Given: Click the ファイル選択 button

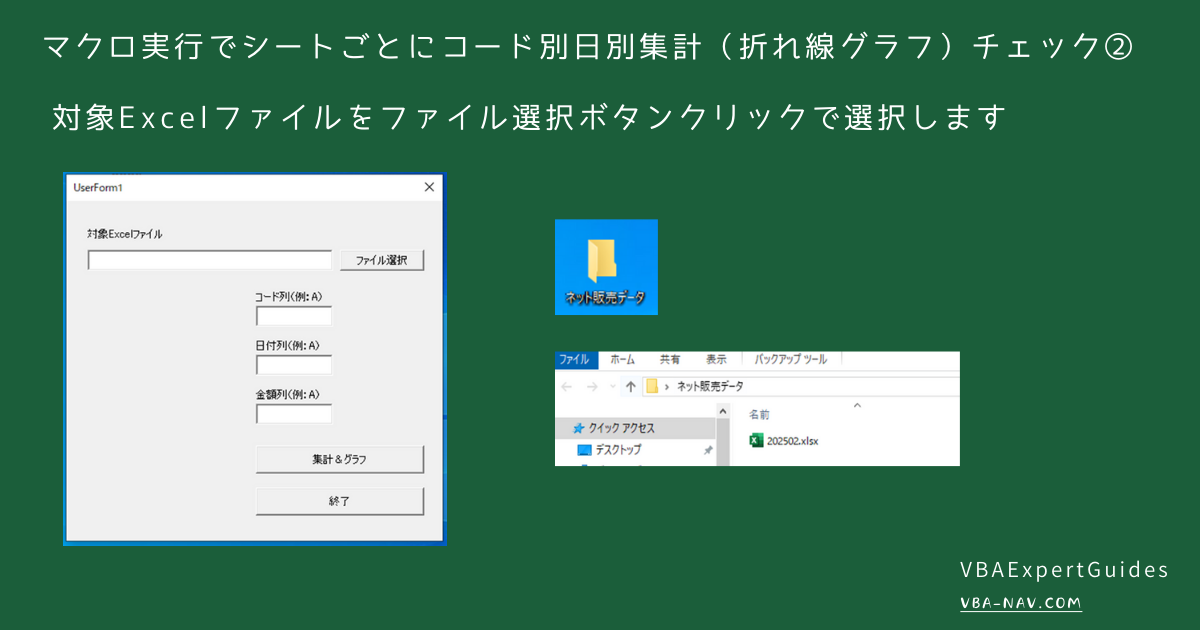Looking at the screenshot, I should [382, 259].
